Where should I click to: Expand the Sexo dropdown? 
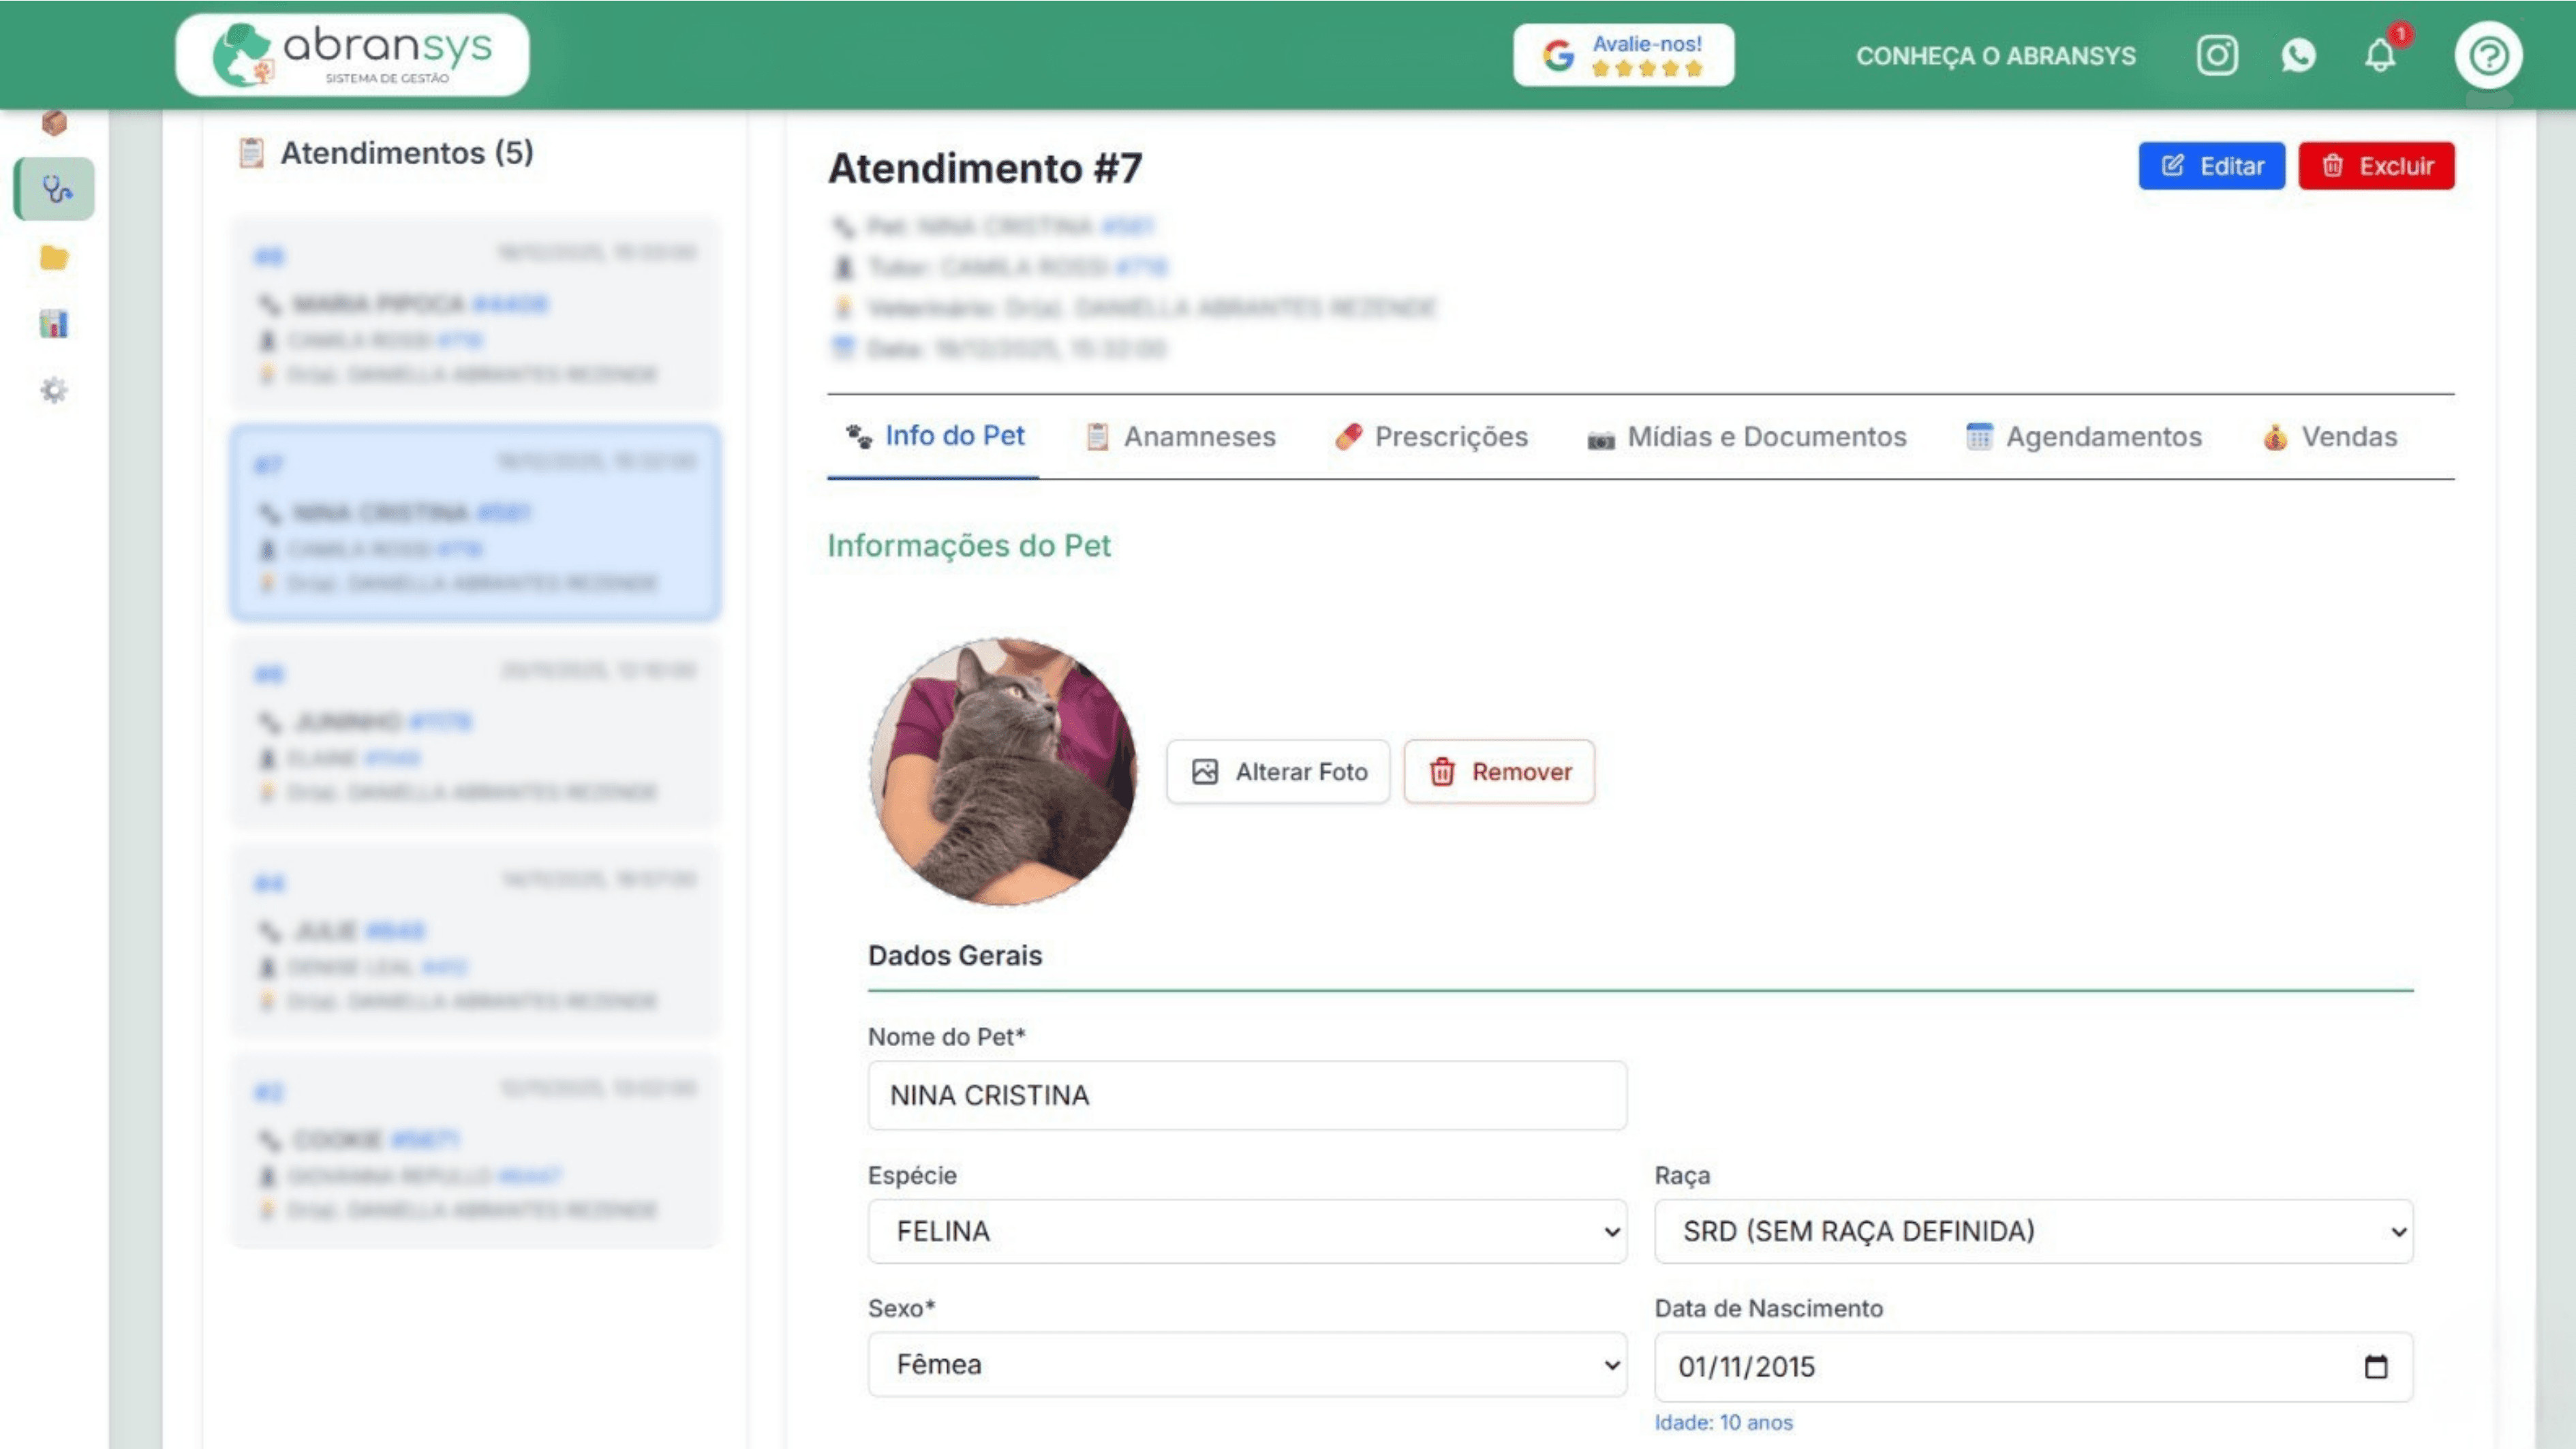1246,1365
